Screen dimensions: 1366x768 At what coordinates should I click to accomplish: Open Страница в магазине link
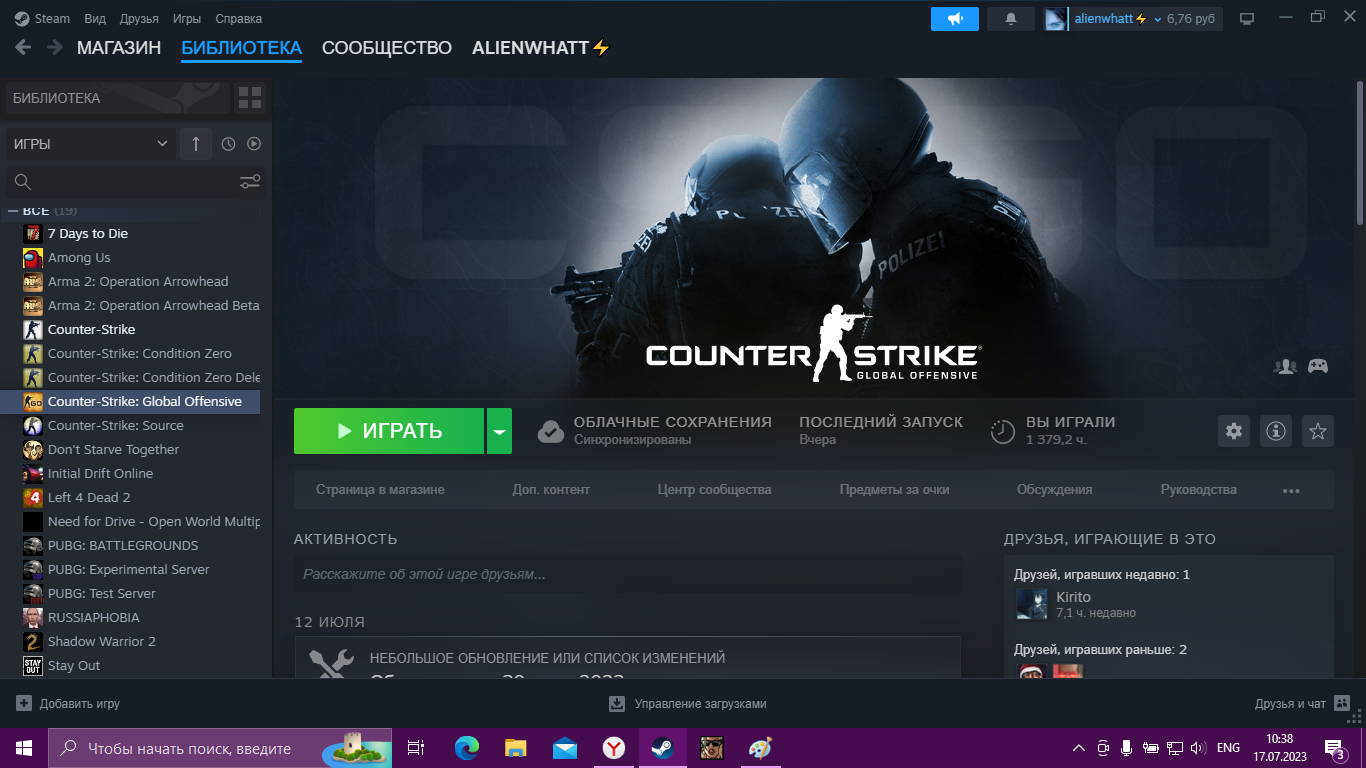(x=380, y=490)
